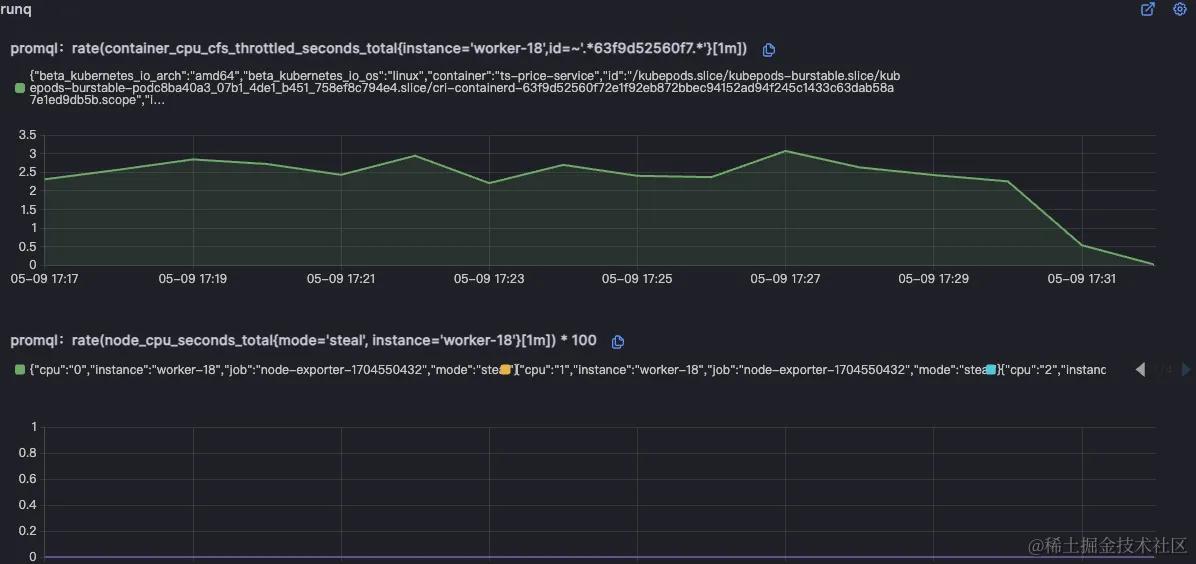Go to next legend page arrow
The image size is (1196, 564).
[1185, 369]
